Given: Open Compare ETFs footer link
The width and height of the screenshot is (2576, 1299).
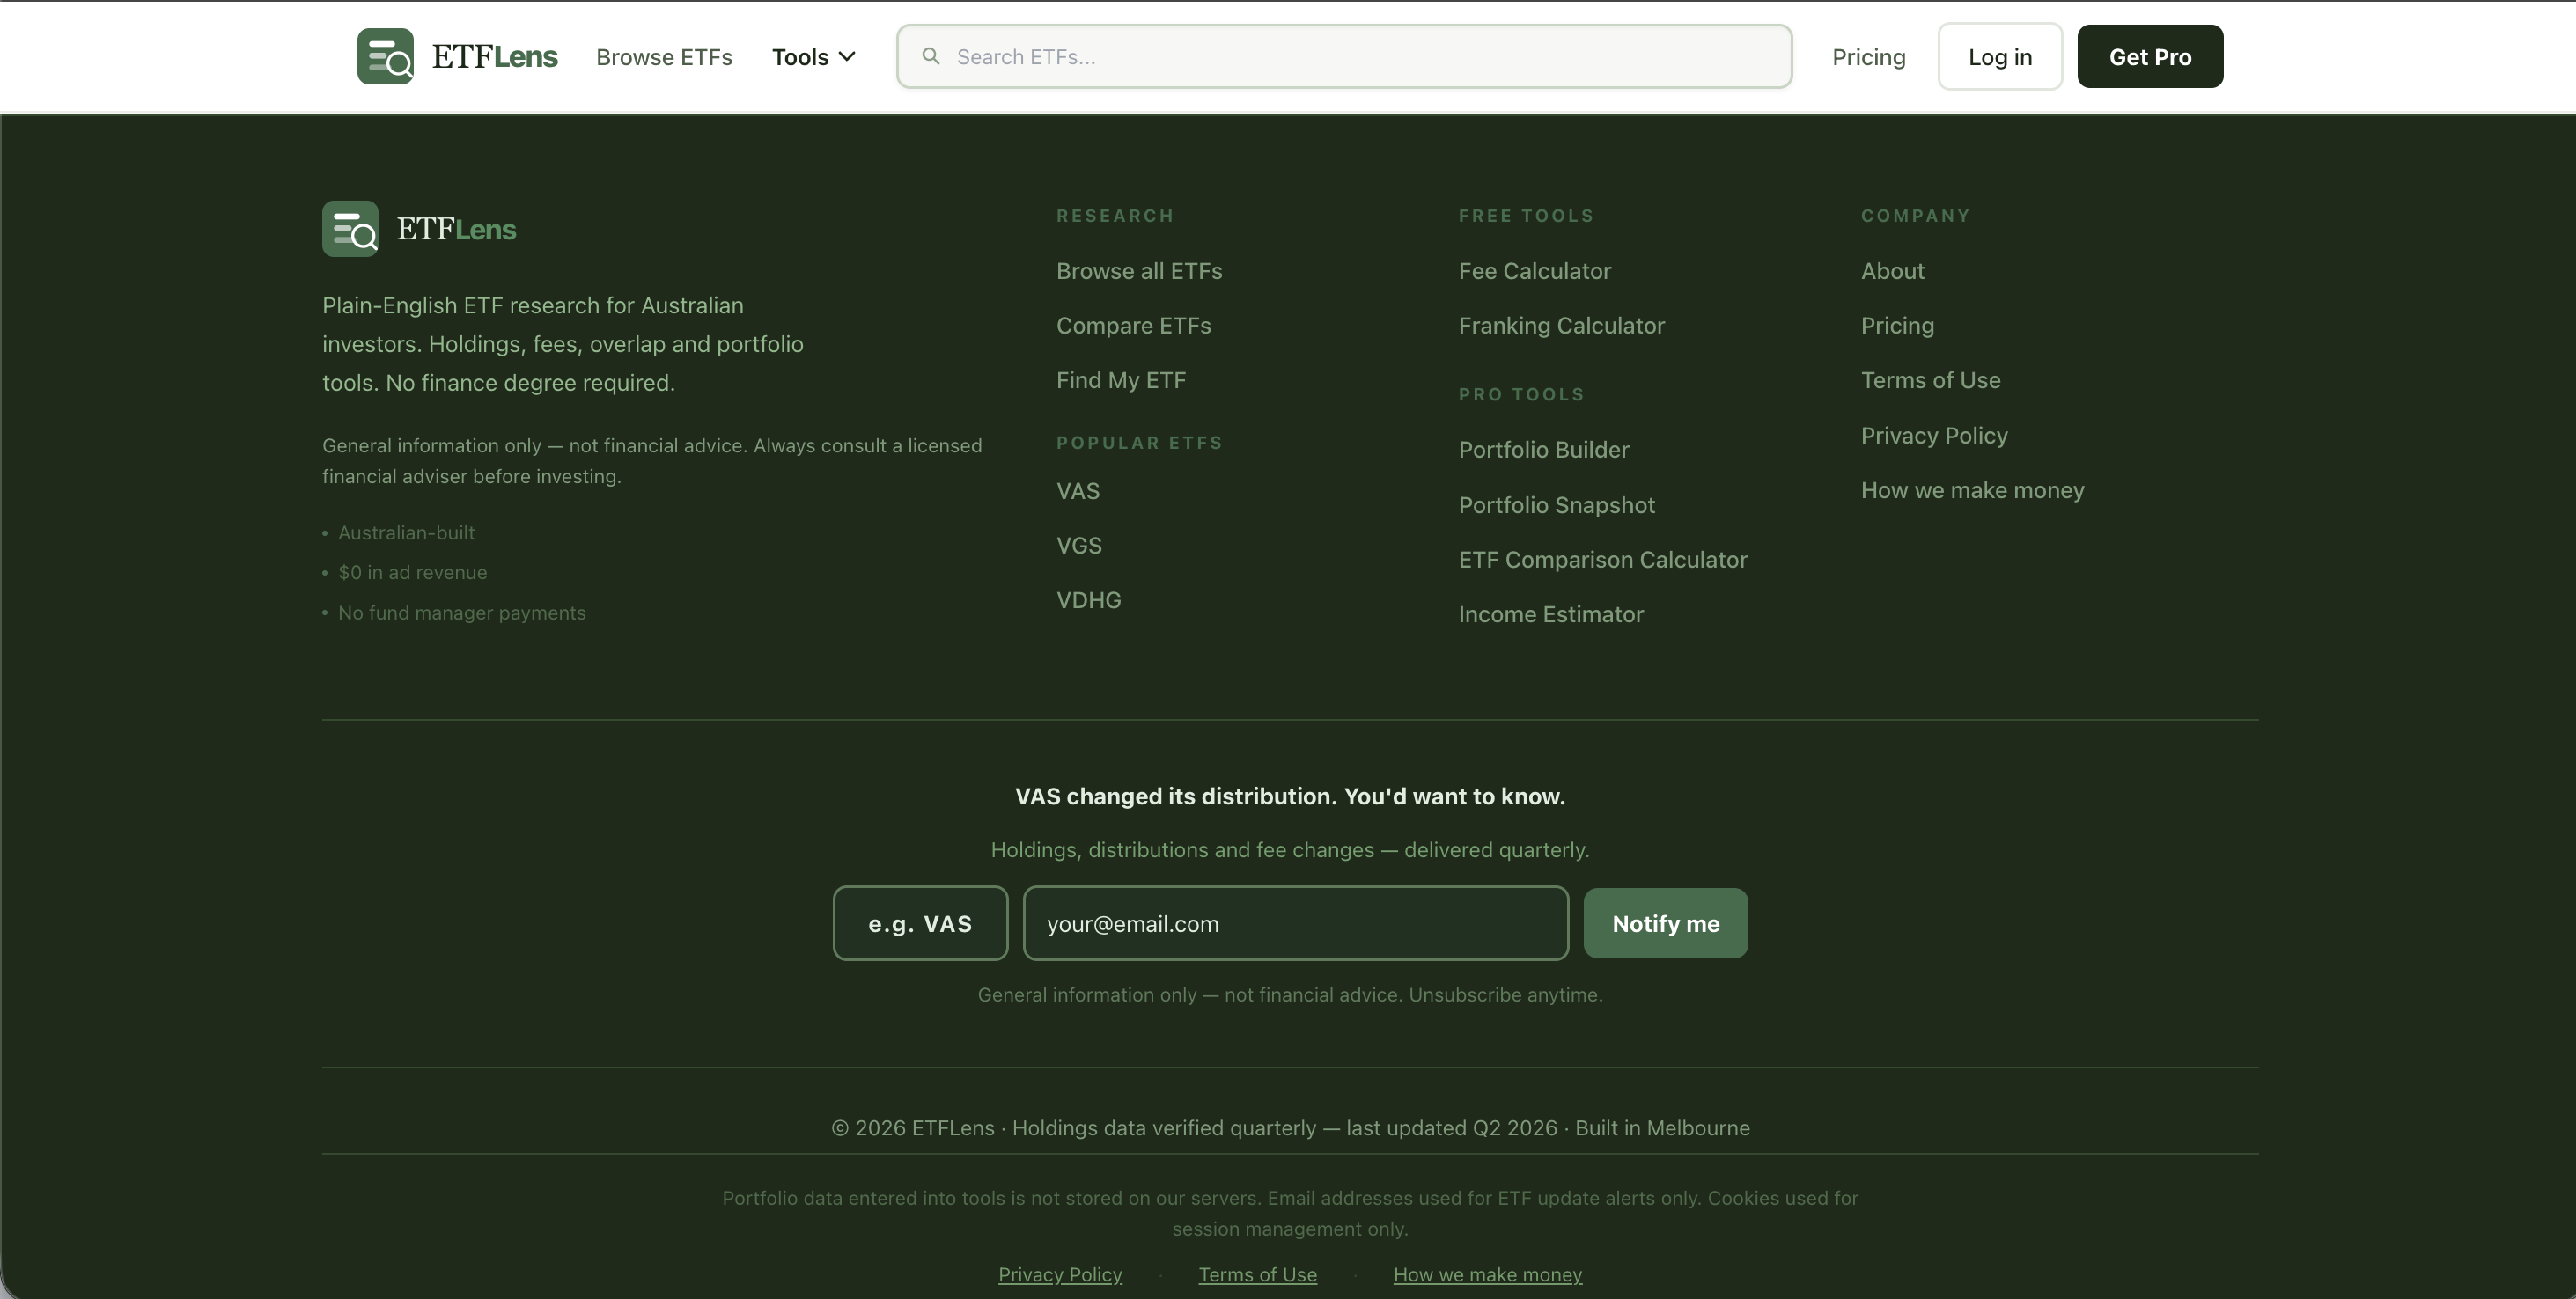Looking at the screenshot, I should tap(1133, 326).
